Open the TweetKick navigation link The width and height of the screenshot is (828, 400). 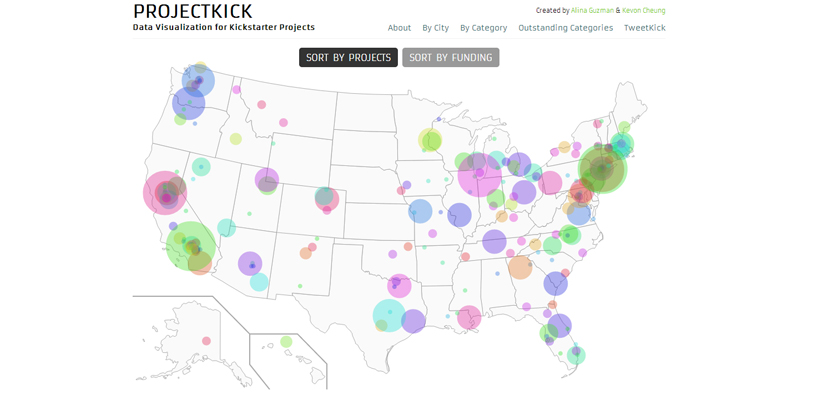[644, 28]
